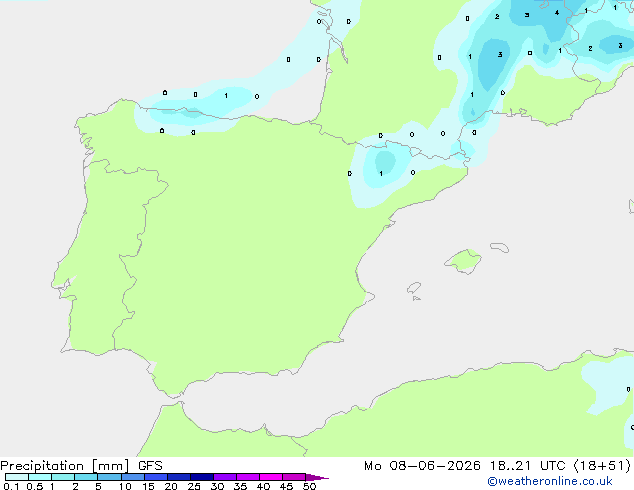634x490 pixels.
Task: Open the weatheronline.co.uk copyright link
Action: click(550, 482)
